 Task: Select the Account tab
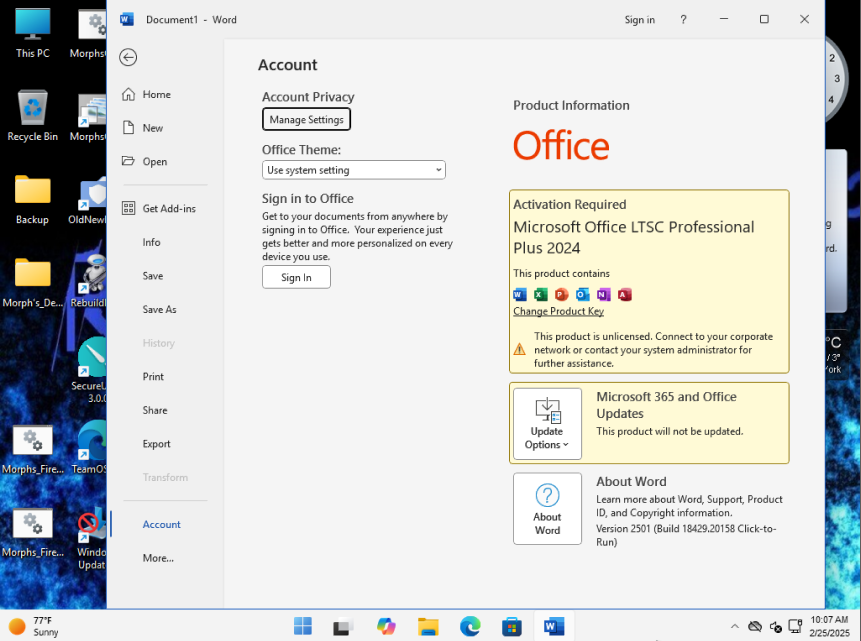[161, 525]
